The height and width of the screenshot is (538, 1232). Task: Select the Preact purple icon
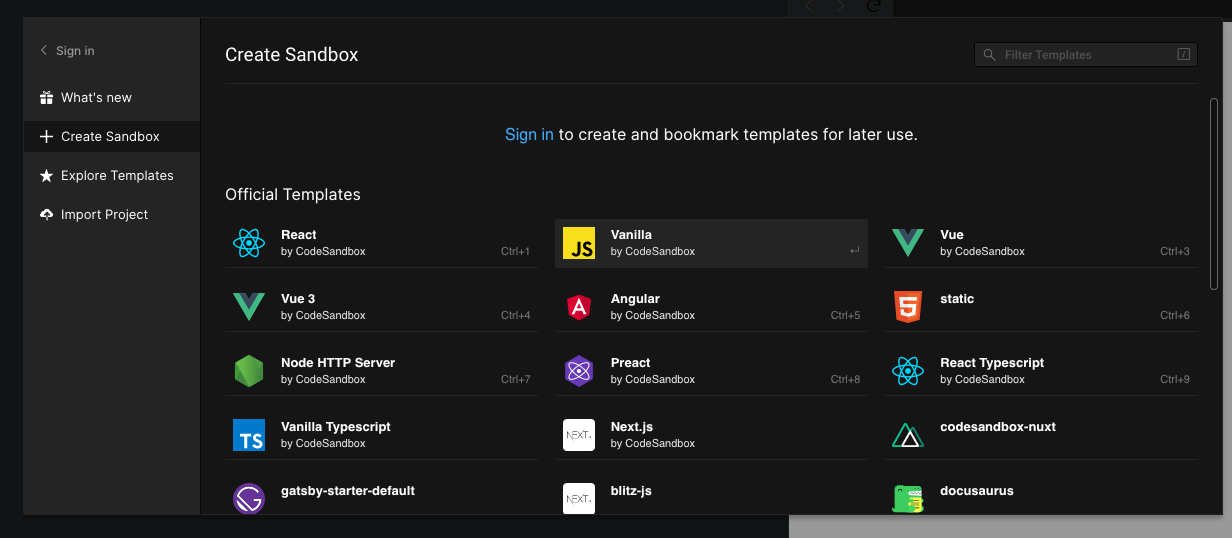[579, 371]
